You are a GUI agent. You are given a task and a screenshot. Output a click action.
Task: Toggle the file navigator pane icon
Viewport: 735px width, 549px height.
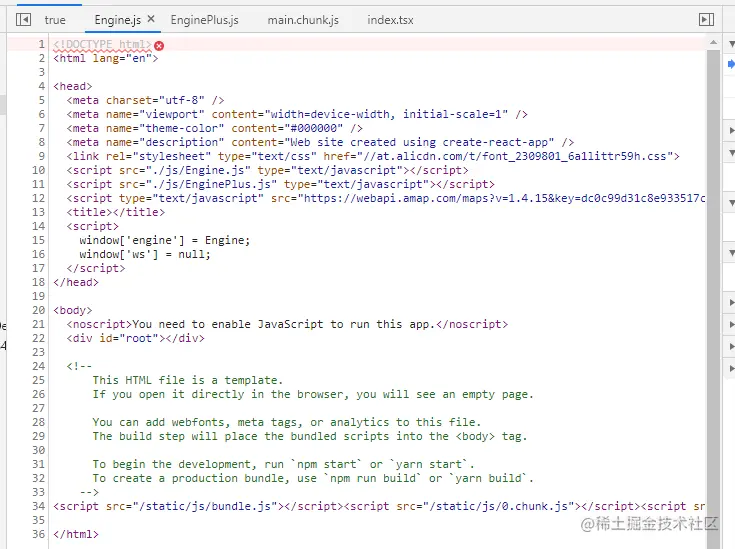click(23, 20)
